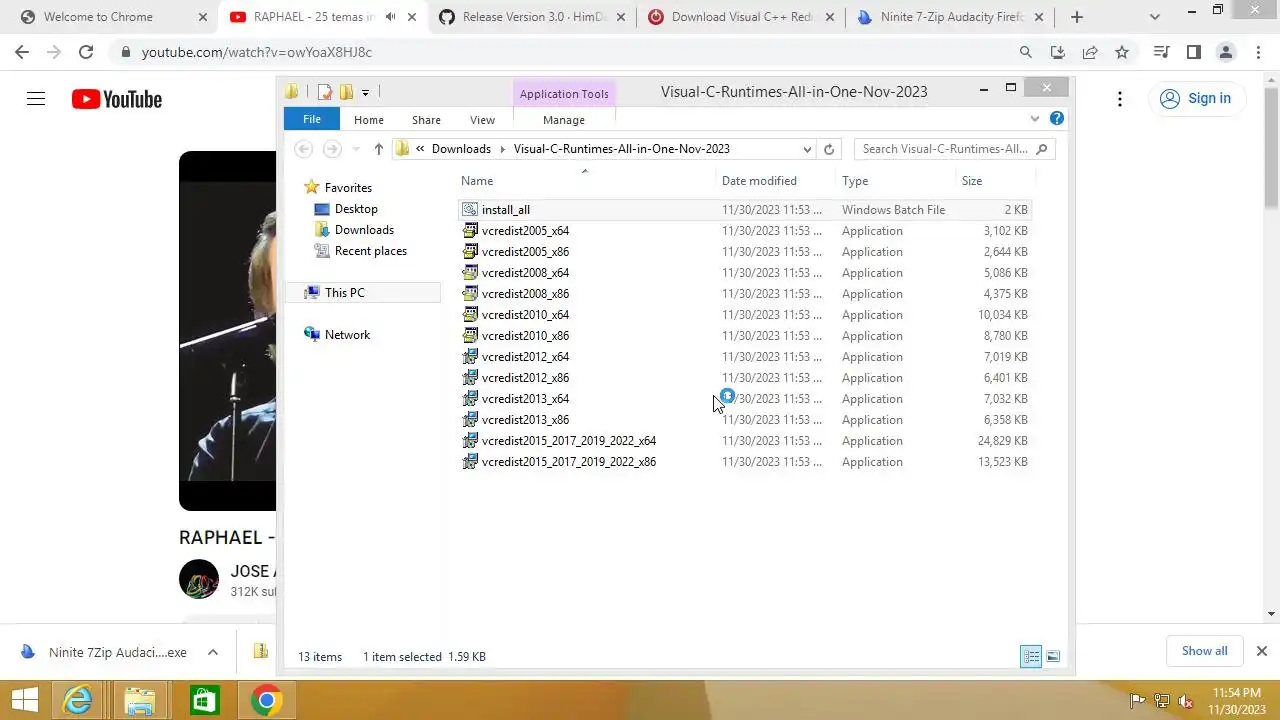Viewport: 1280px width, 720px height.
Task: Switch to the Share ribbon tab
Action: 426,120
